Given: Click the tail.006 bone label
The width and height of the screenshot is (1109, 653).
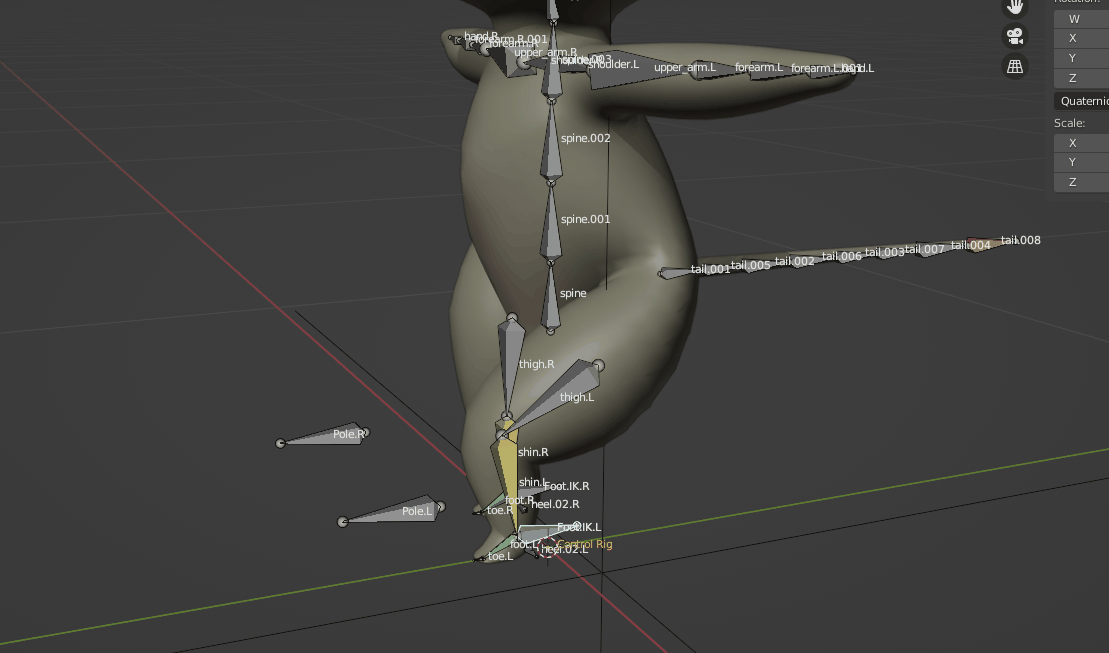Looking at the screenshot, I should click(842, 256).
